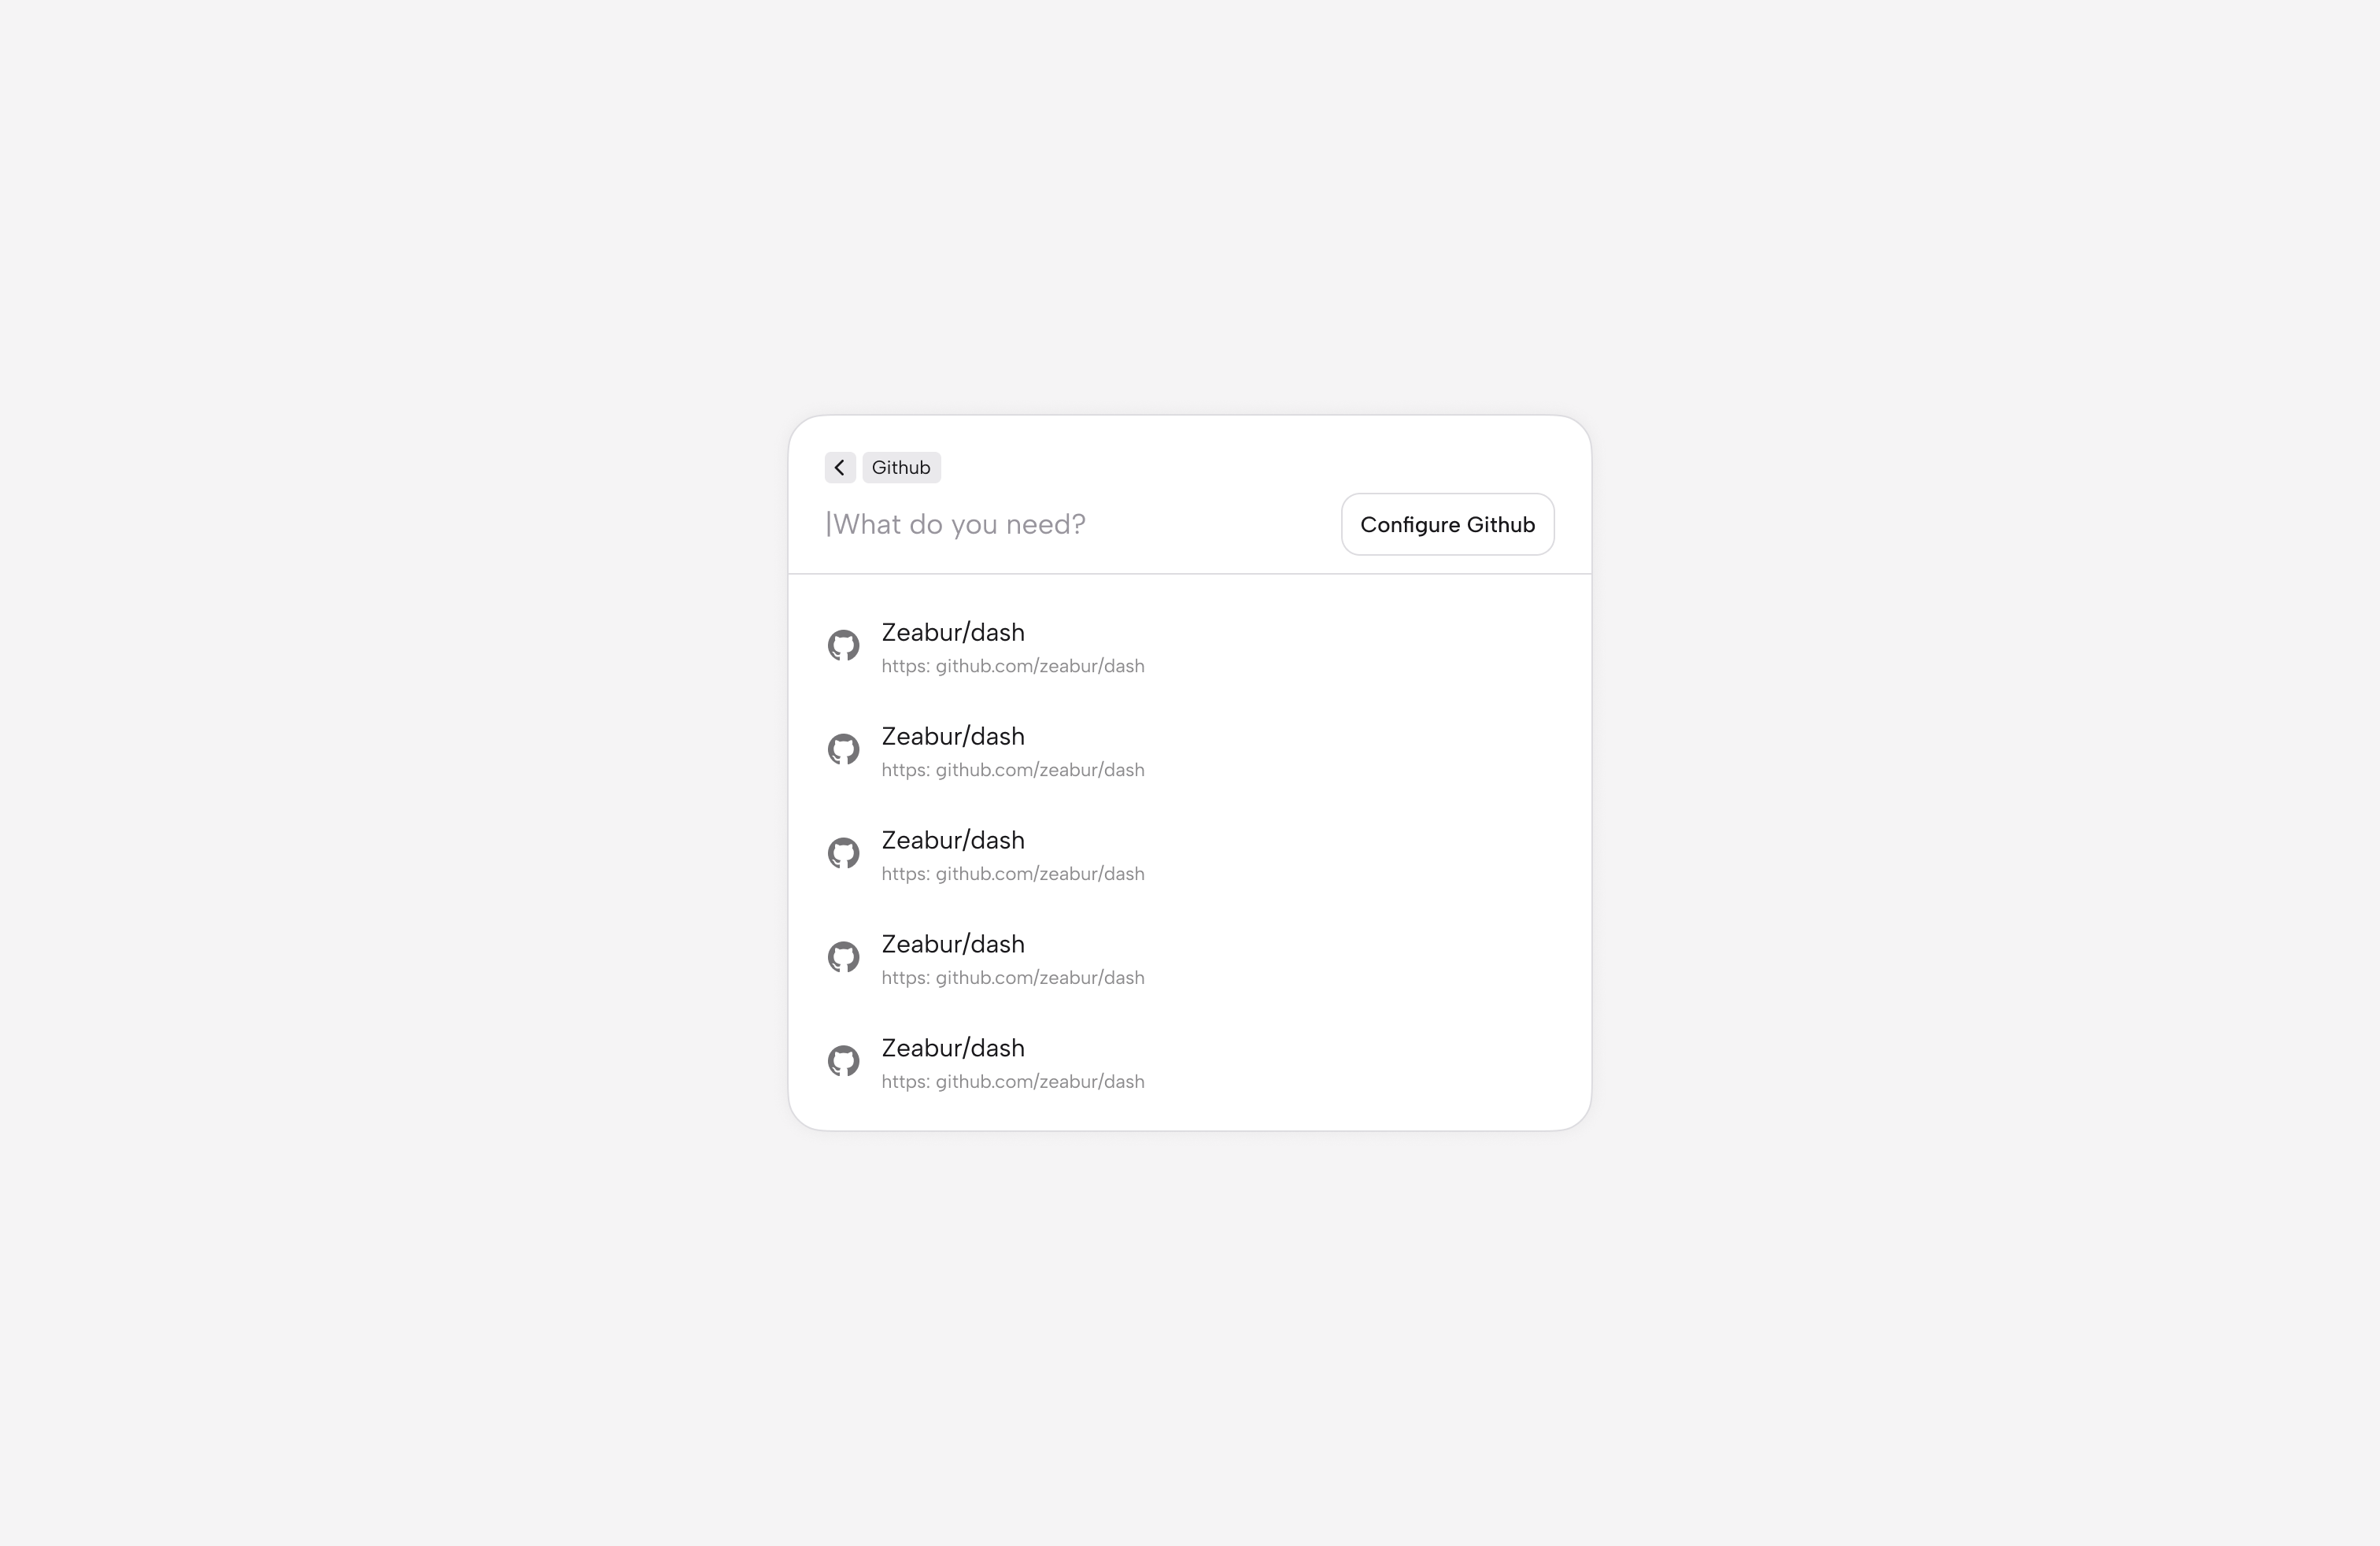This screenshot has height=1546, width=2380.
Task: Click the GitHub logo of the last repository
Action: point(843,1062)
